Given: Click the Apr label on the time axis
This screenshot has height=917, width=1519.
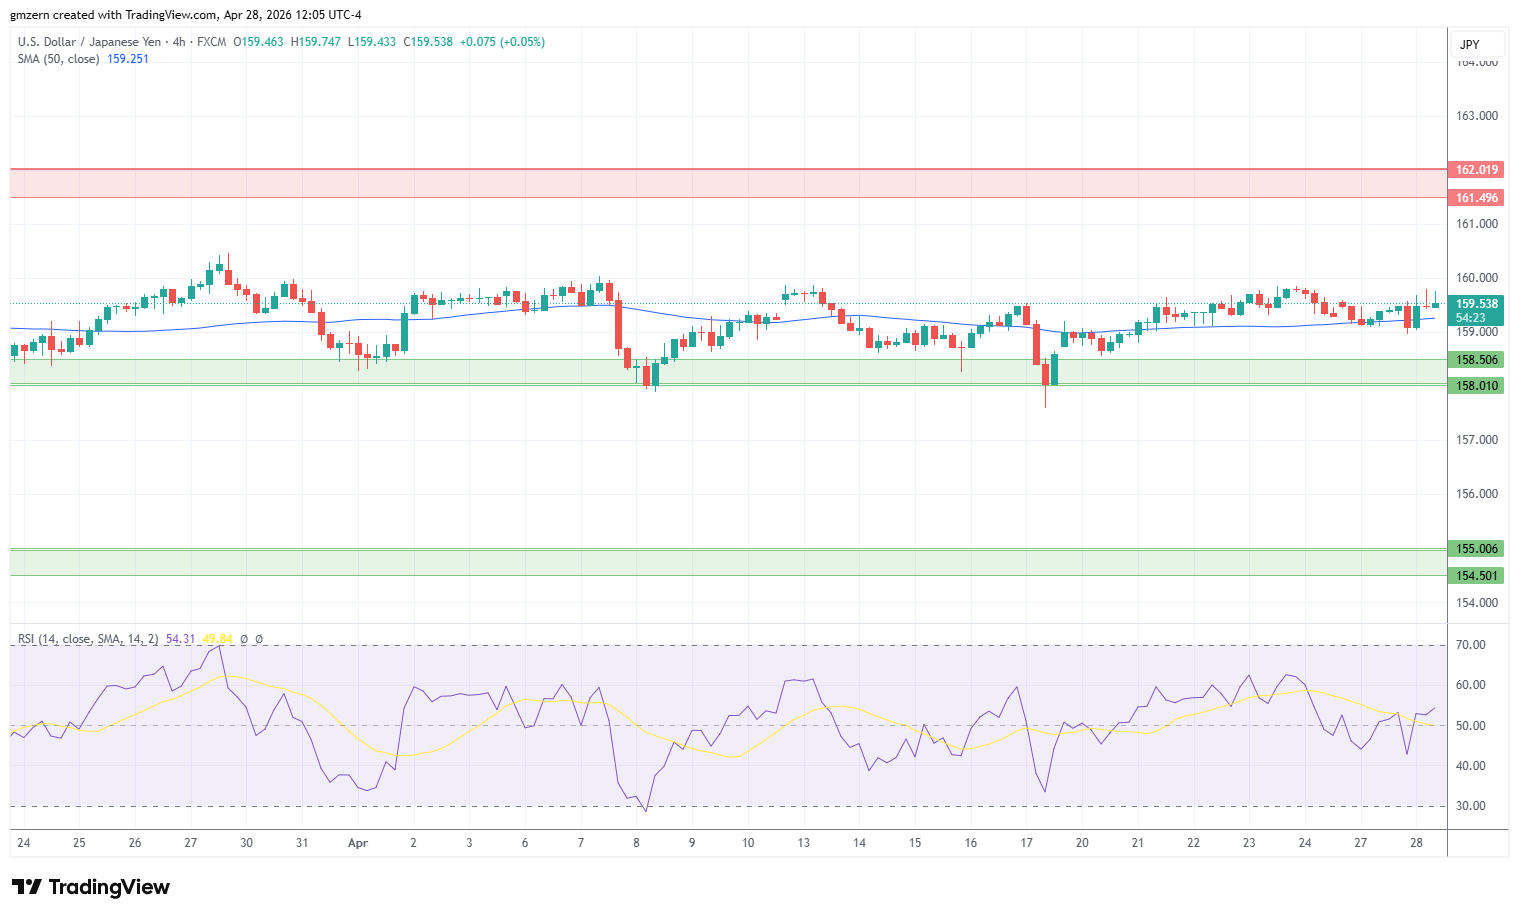Looking at the screenshot, I should coord(358,843).
